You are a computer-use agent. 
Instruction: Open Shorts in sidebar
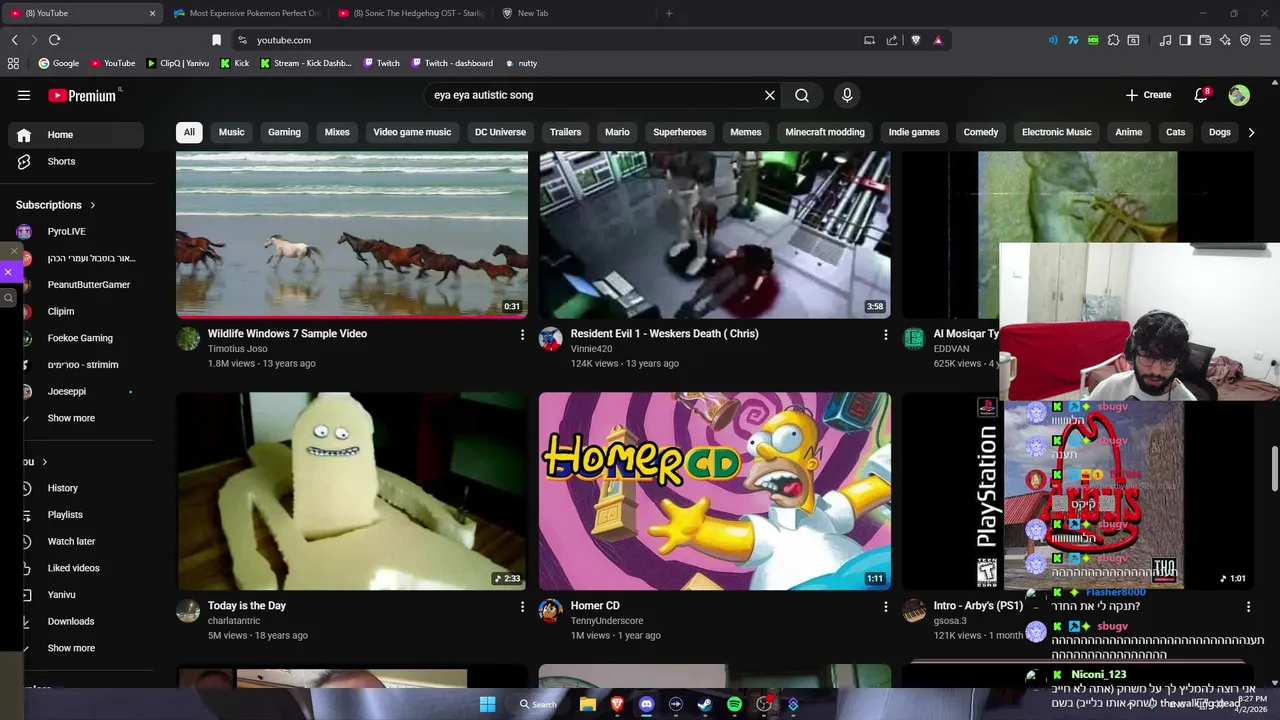click(76, 161)
